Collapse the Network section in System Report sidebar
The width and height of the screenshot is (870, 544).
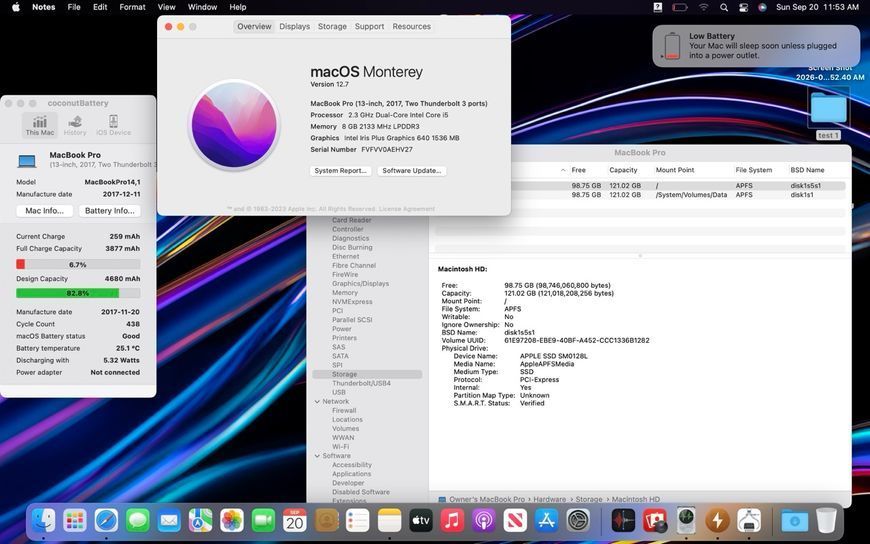pos(317,401)
